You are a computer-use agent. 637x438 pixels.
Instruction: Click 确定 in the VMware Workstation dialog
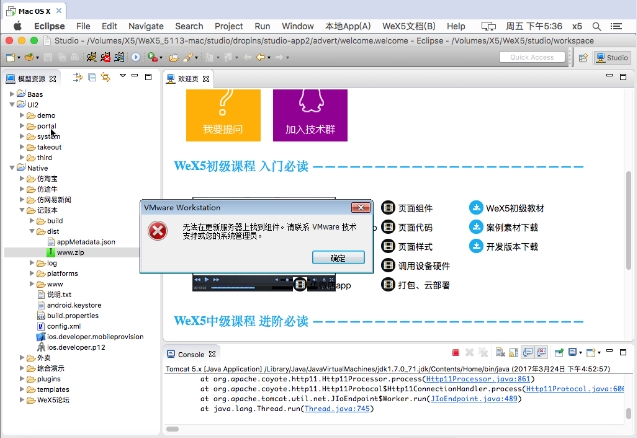pyautogui.click(x=338, y=258)
